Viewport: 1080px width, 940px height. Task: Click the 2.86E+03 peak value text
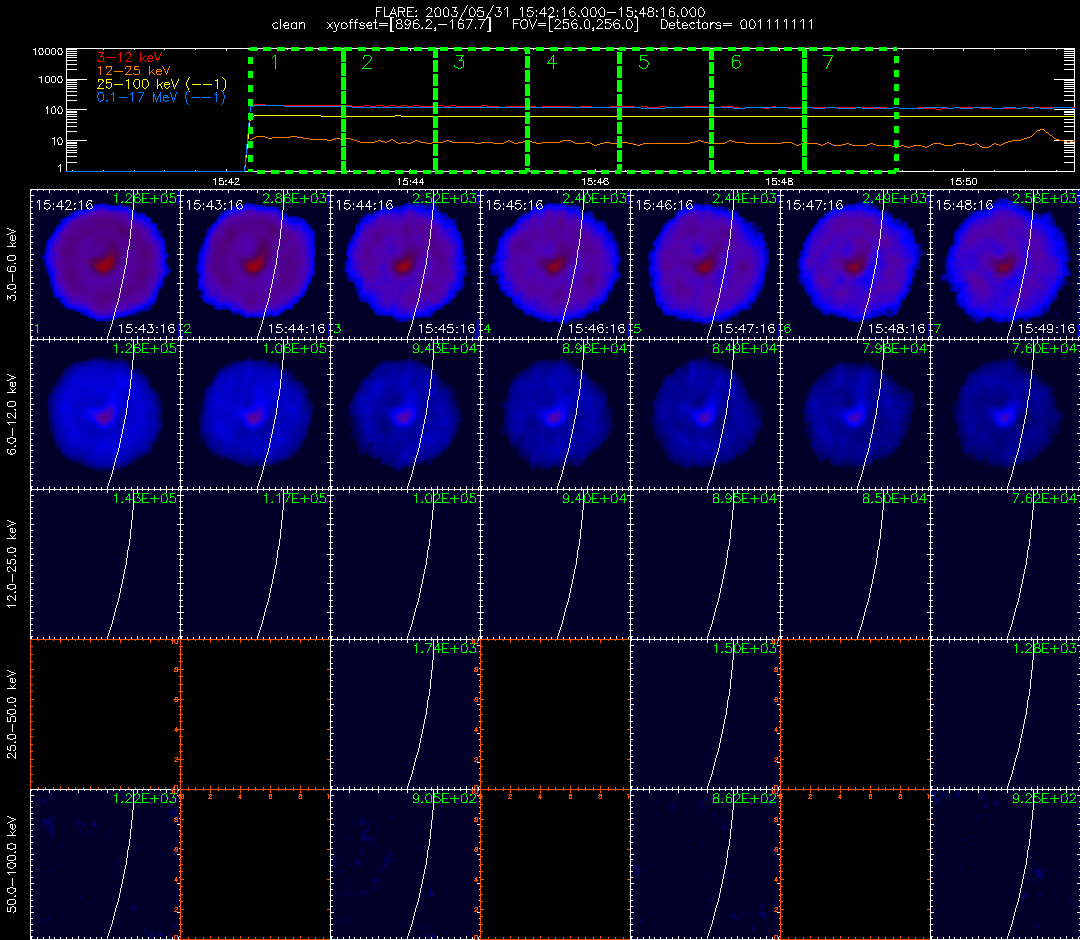[x=294, y=198]
